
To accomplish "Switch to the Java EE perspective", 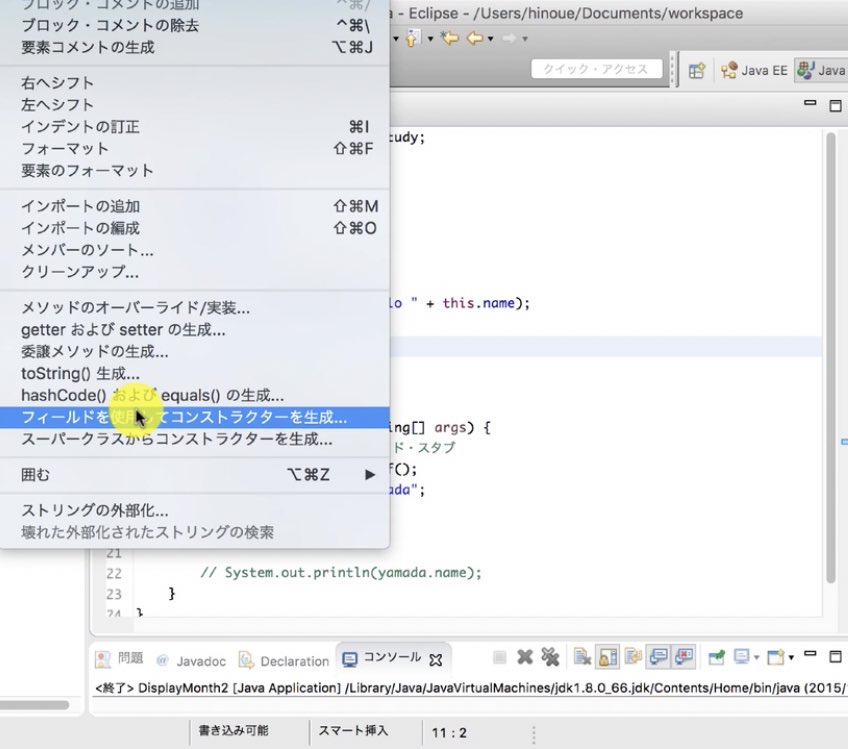I will click(754, 71).
